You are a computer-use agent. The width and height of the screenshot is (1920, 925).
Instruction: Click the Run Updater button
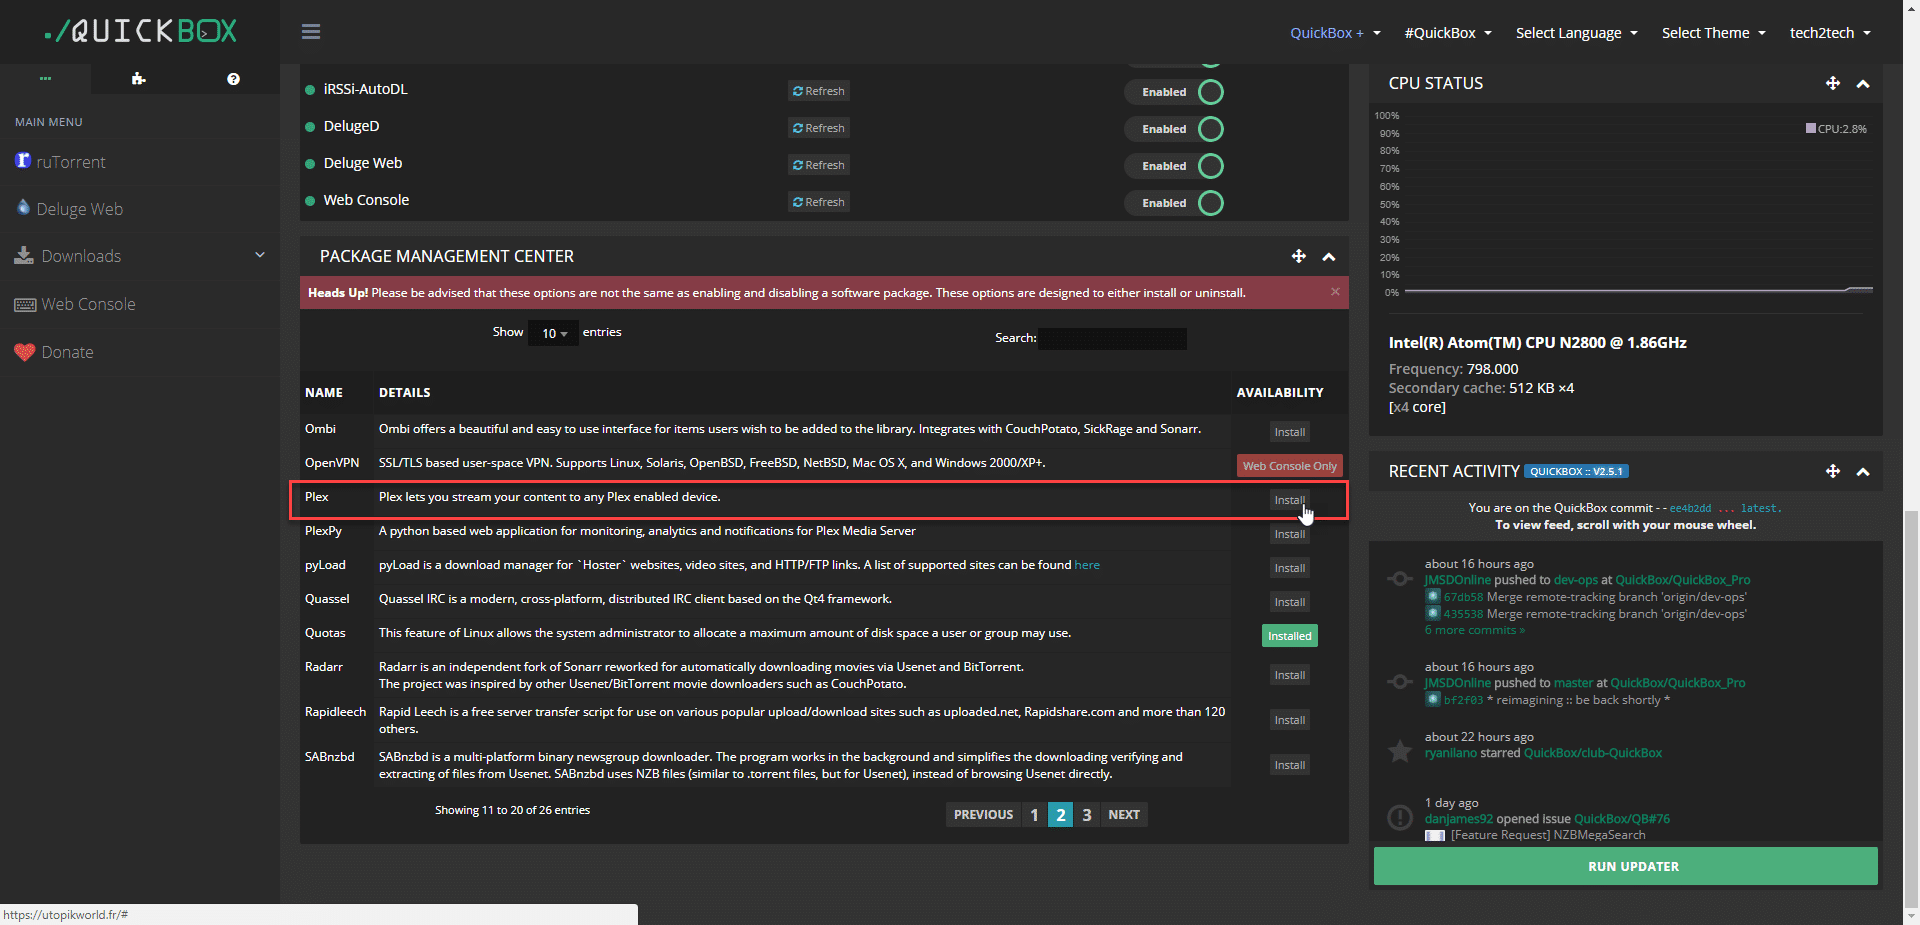click(1626, 867)
